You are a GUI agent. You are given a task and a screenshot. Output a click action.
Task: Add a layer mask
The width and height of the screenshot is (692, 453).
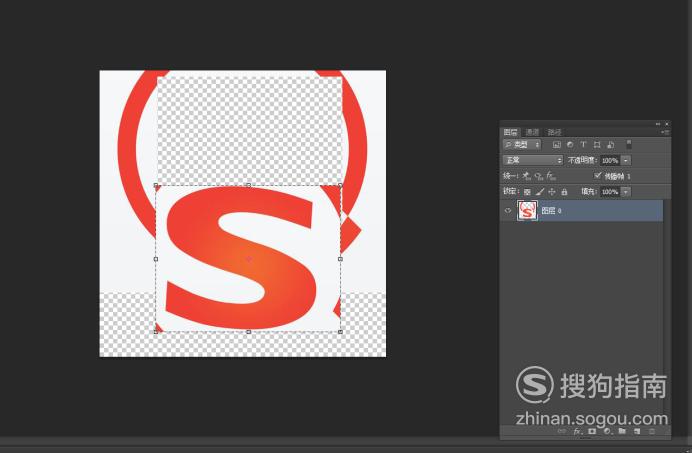pyautogui.click(x=592, y=431)
